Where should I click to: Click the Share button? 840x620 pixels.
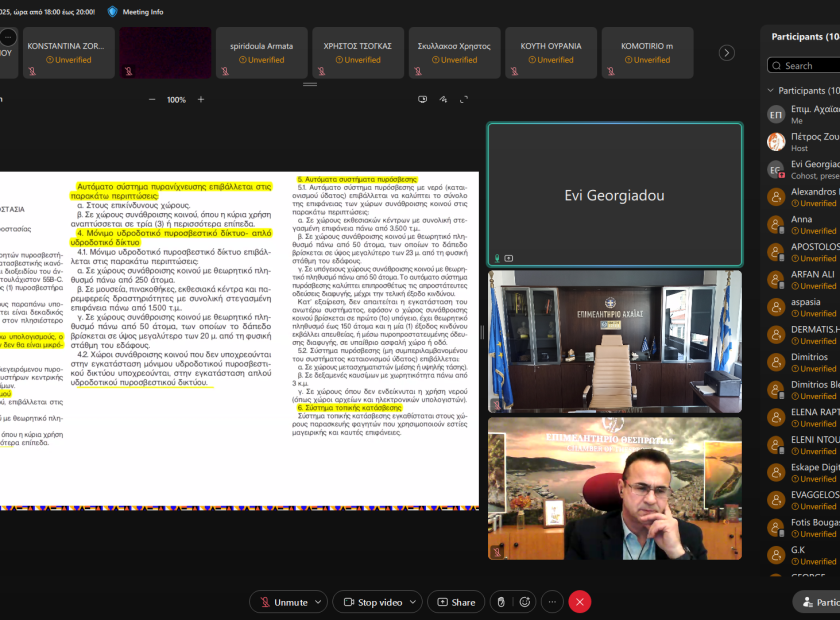click(456, 602)
